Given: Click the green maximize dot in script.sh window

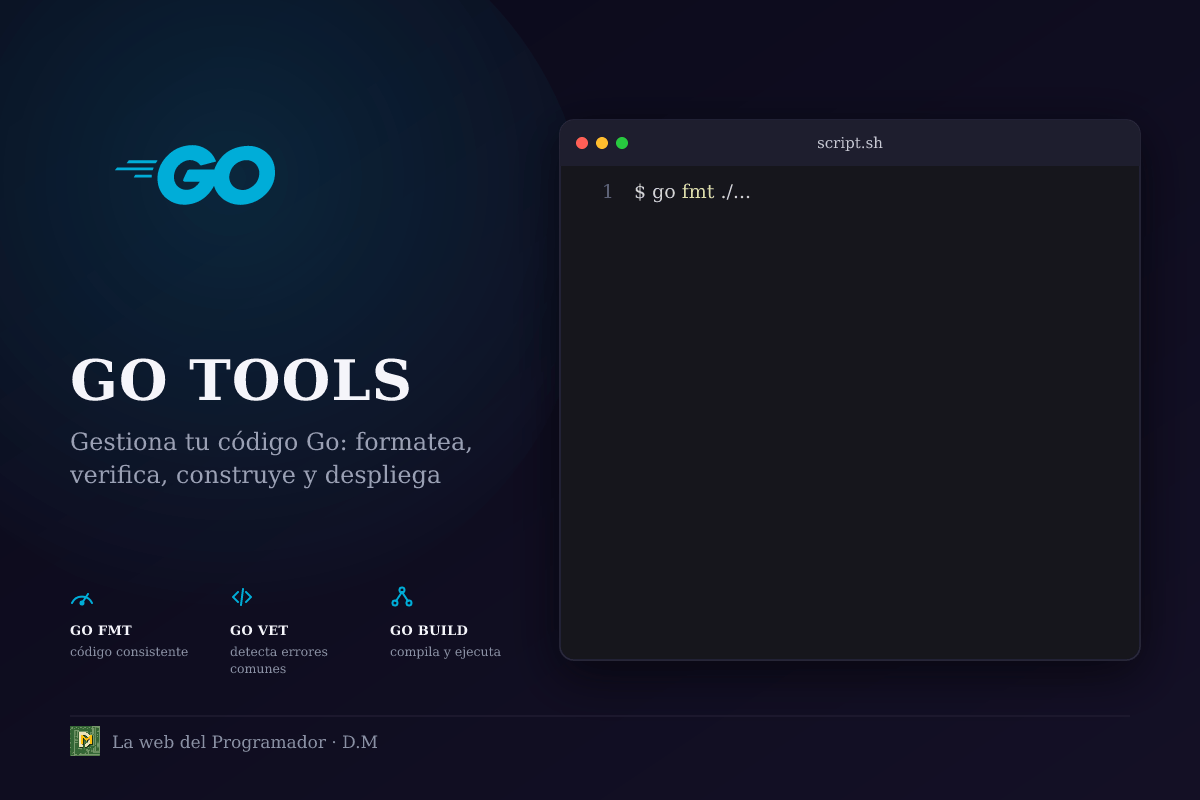Looking at the screenshot, I should [622, 143].
